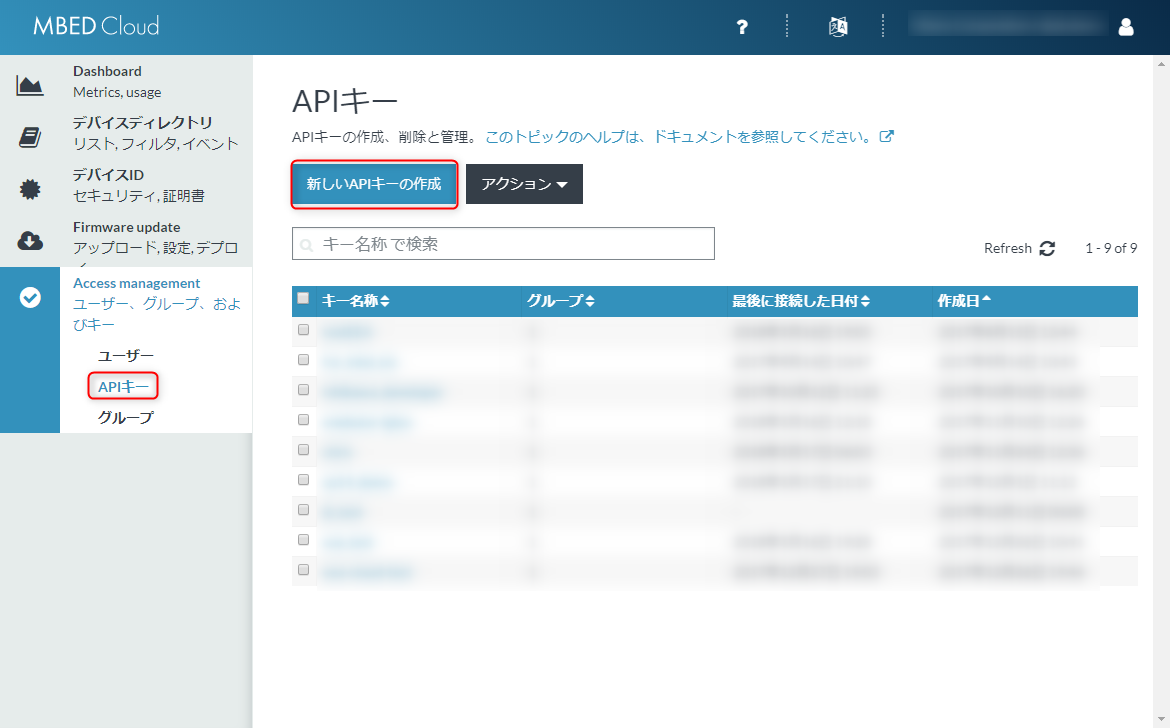Image resolution: width=1170 pixels, height=728 pixels.
Task: Sort by 作成日 column header
Action: 964,301
